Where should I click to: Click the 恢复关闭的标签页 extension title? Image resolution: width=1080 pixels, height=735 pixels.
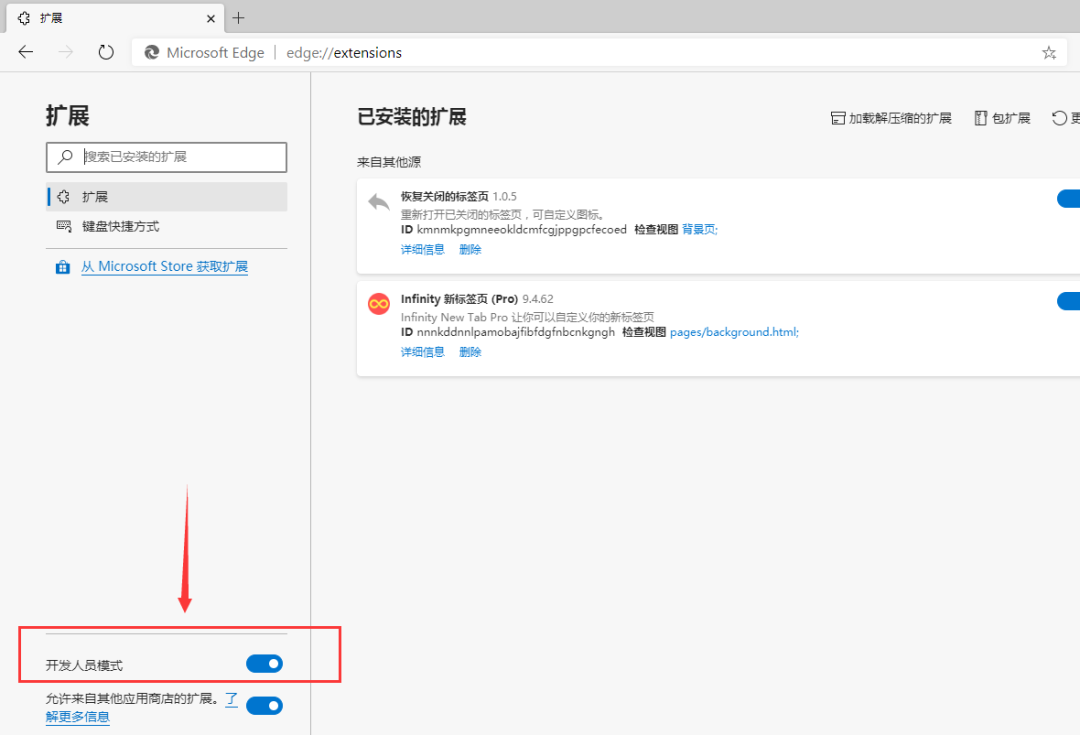(x=444, y=196)
